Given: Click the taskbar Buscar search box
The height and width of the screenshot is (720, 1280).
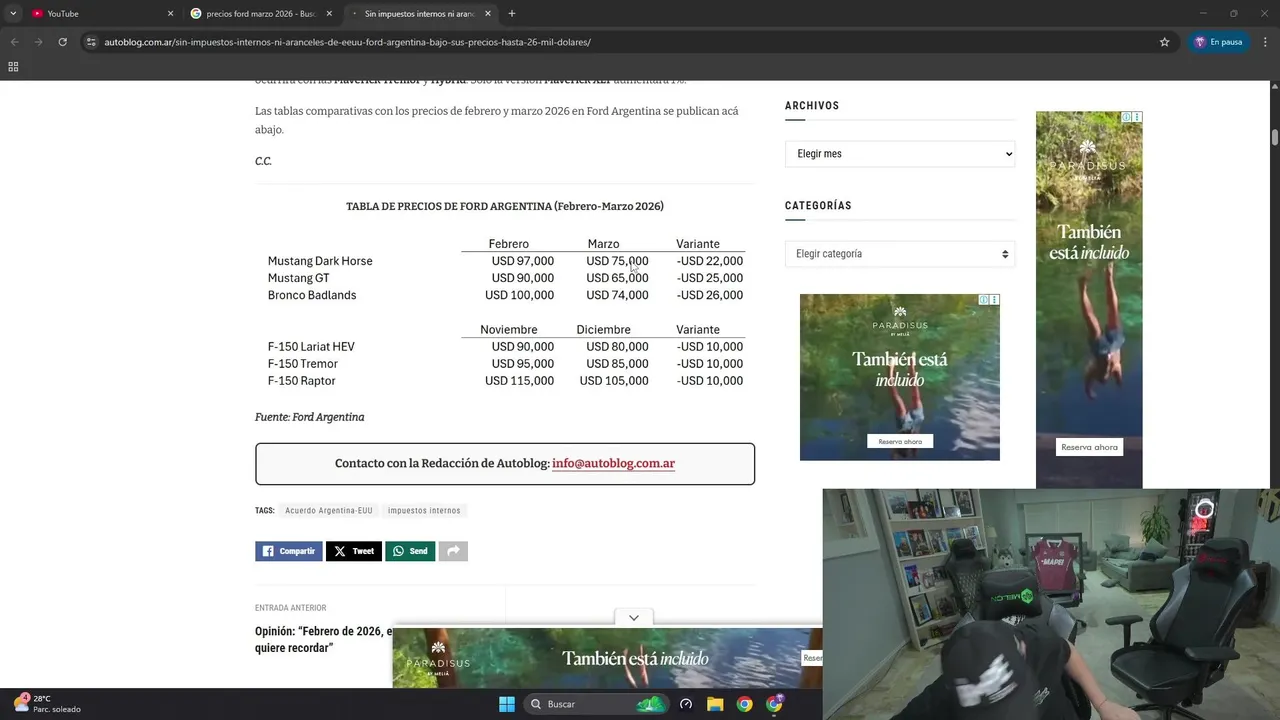Looking at the screenshot, I should 596,704.
